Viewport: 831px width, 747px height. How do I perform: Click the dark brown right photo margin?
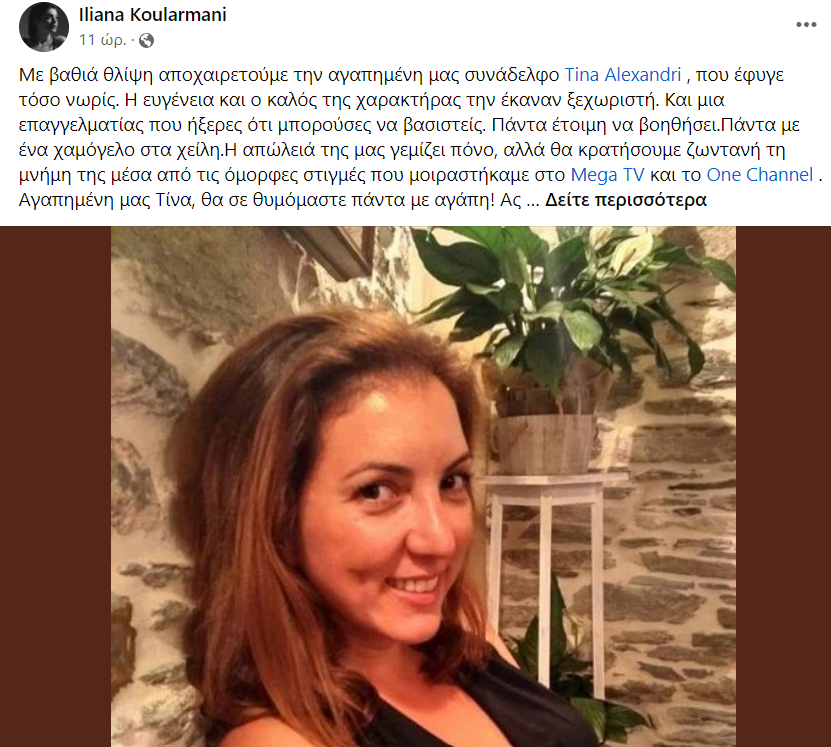click(783, 486)
